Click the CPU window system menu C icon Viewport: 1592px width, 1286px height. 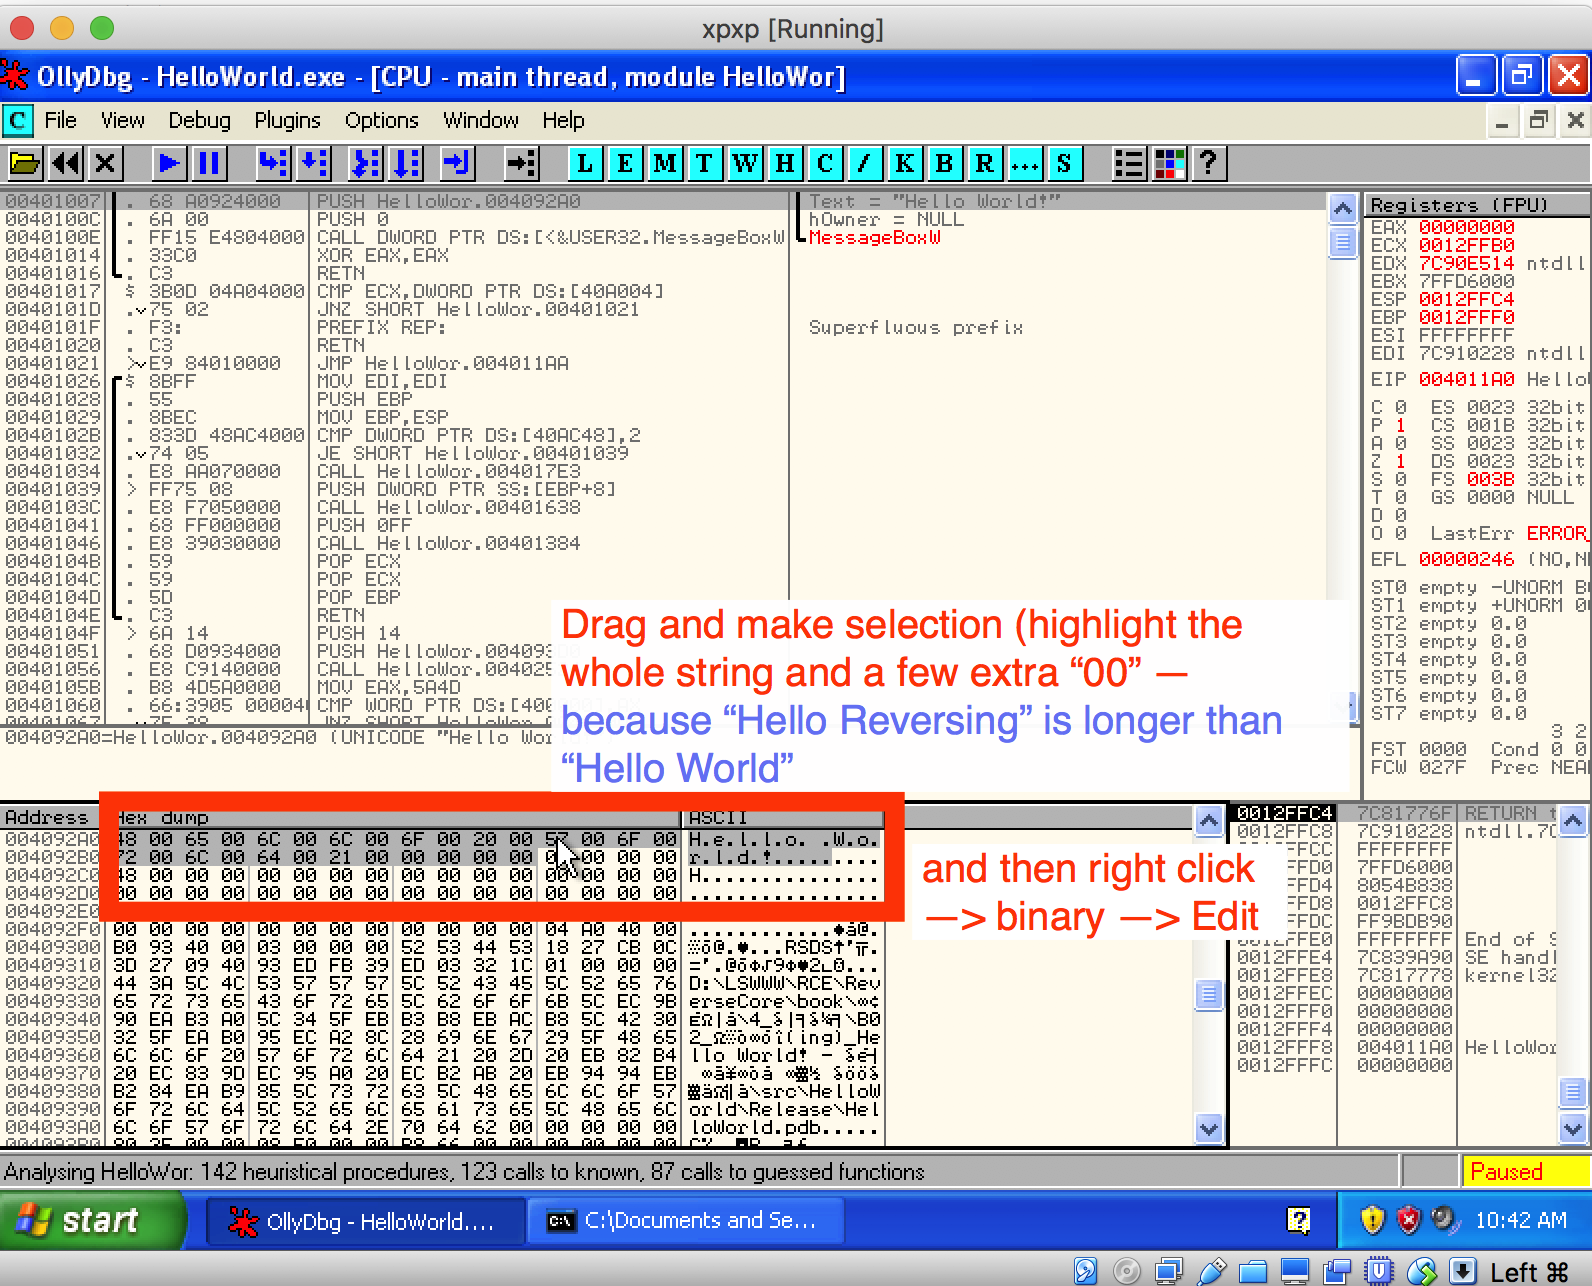[x=18, y=120]
